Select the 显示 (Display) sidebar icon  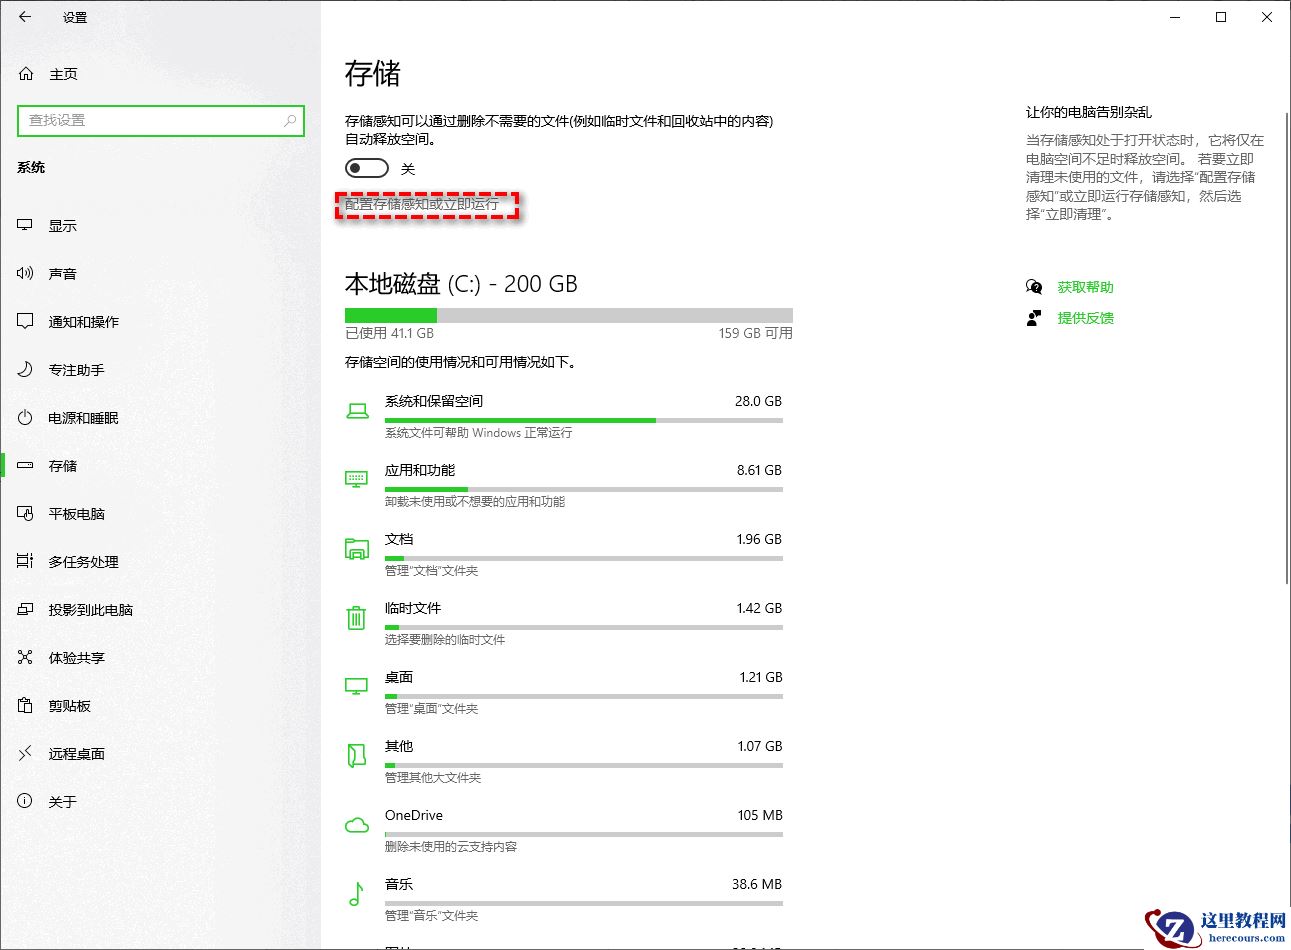tap(24, 225)
